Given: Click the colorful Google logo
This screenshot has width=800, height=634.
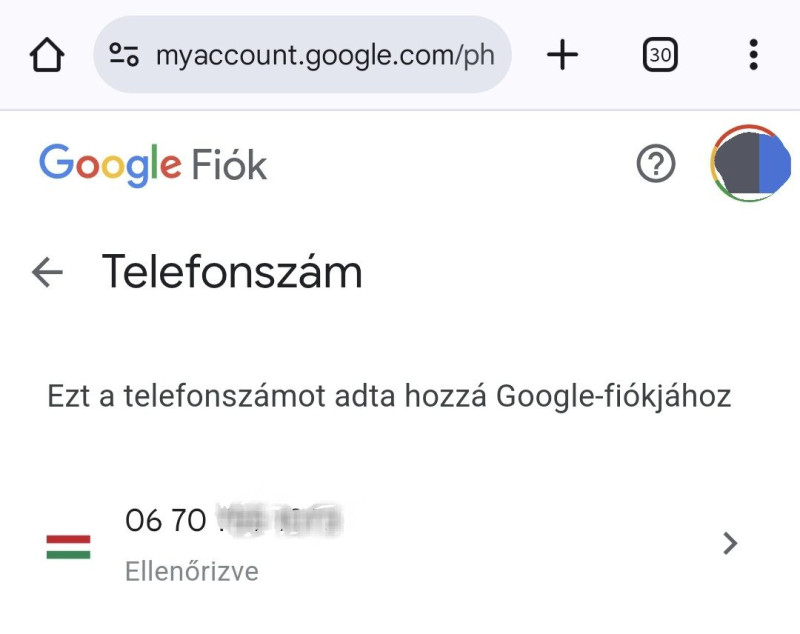Looking at the screenshot, I should (110, 164).
